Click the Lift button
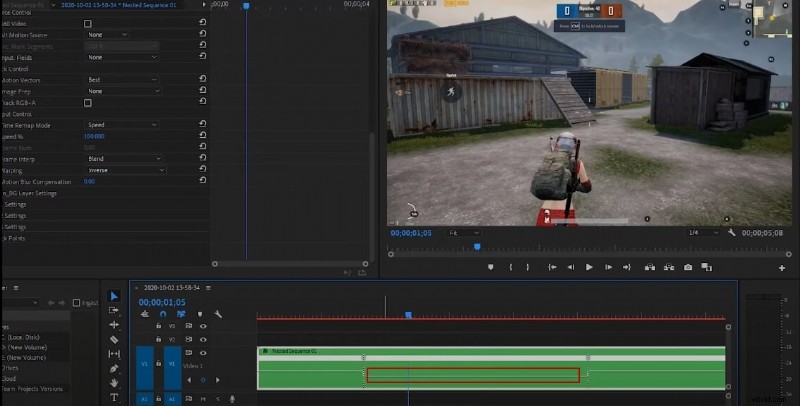Image resolution: width=800 pixels, height=406 pixels. 649,267
